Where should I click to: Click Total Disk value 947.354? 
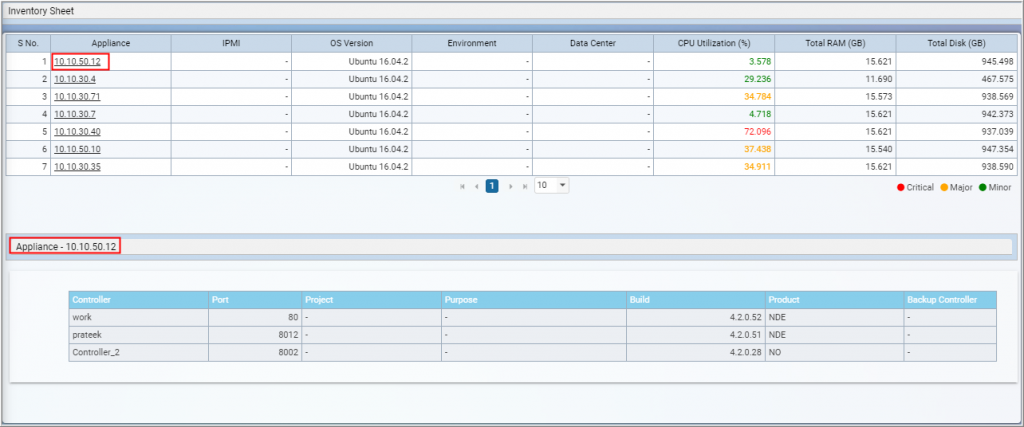tap(997, 150)
